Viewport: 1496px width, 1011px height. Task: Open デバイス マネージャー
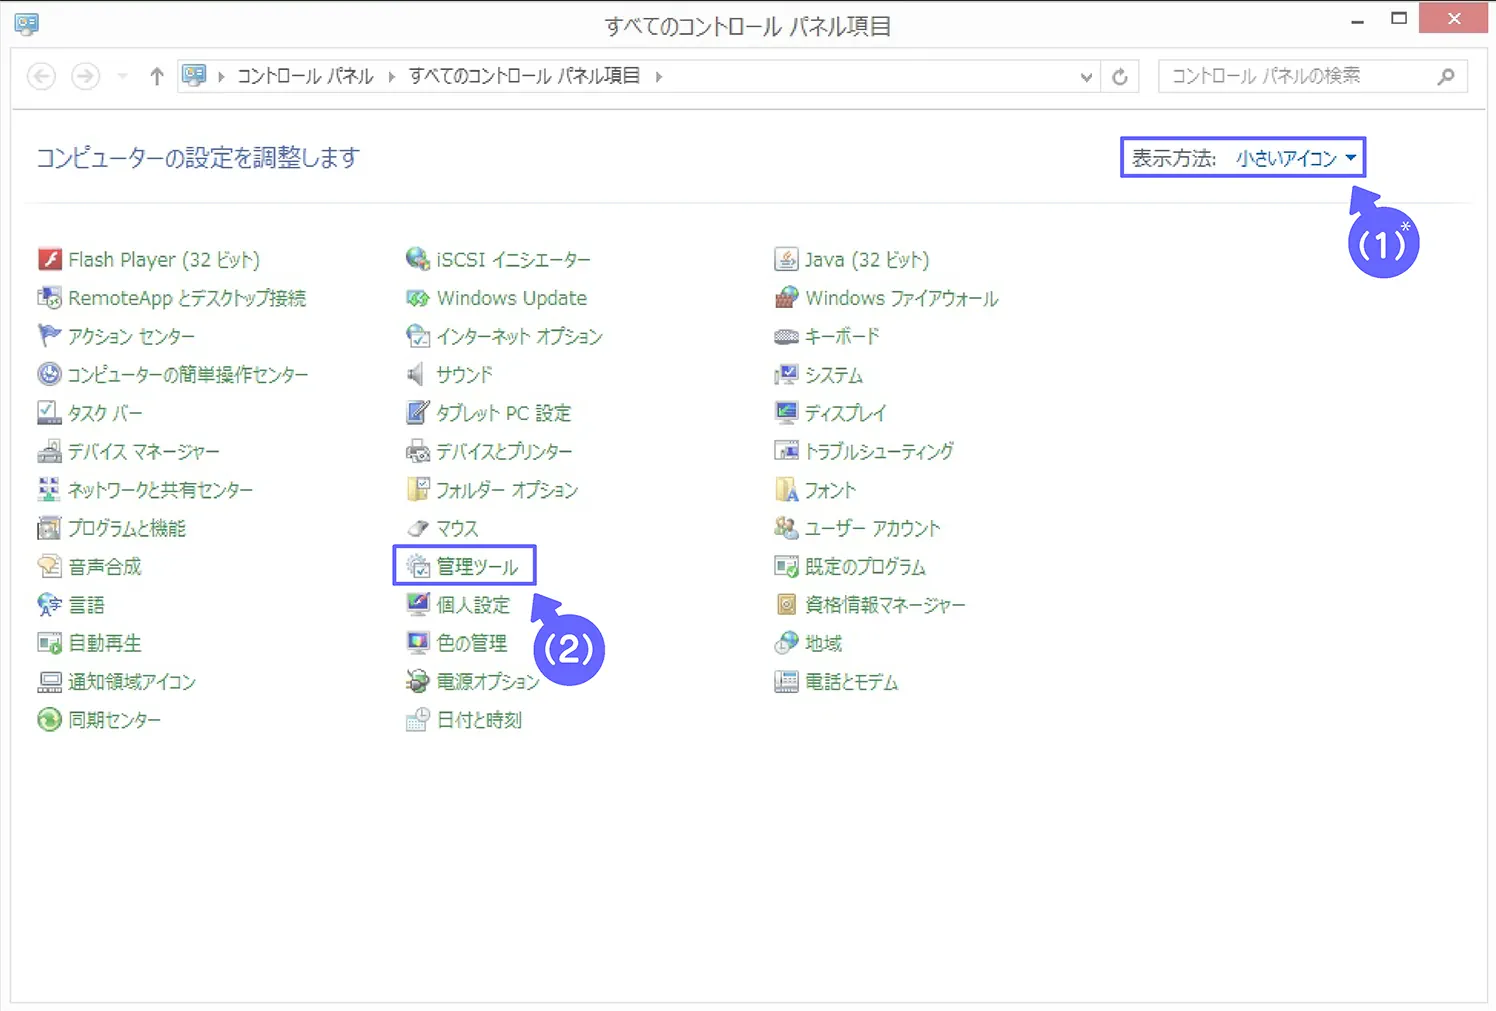point(144,451)
